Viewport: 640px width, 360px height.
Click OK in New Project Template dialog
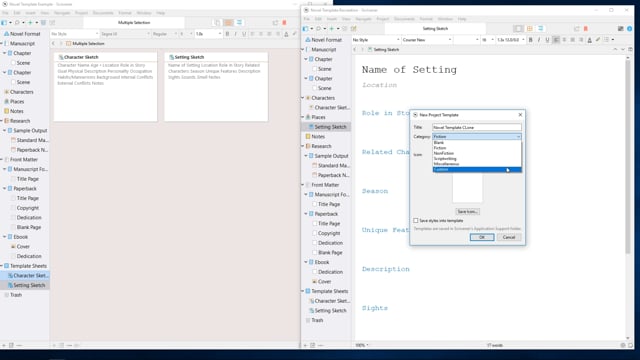(x=482, y=237)
